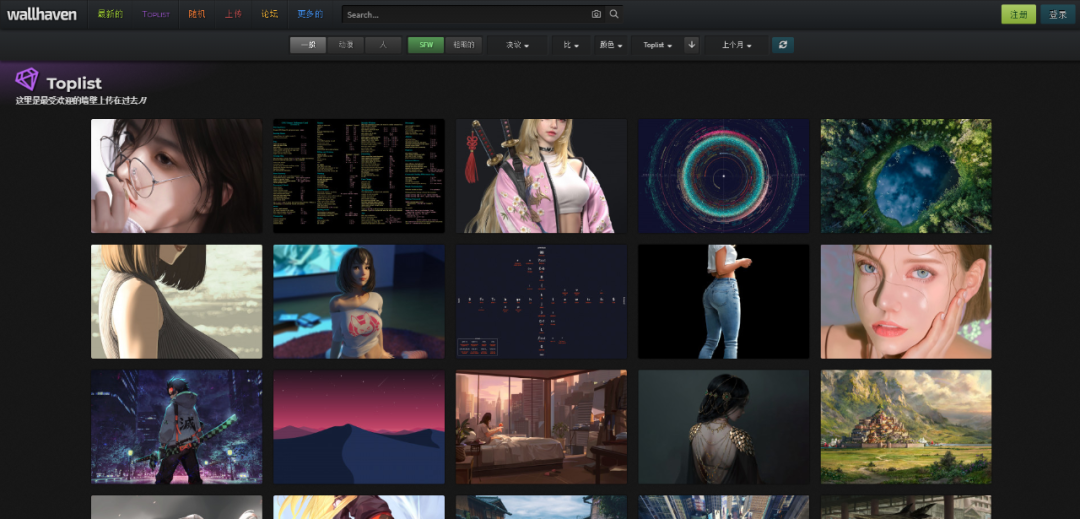Toggle the 动漫 anime category filter
Viewport: 1080px width, 519px height.
coord(346,45)
